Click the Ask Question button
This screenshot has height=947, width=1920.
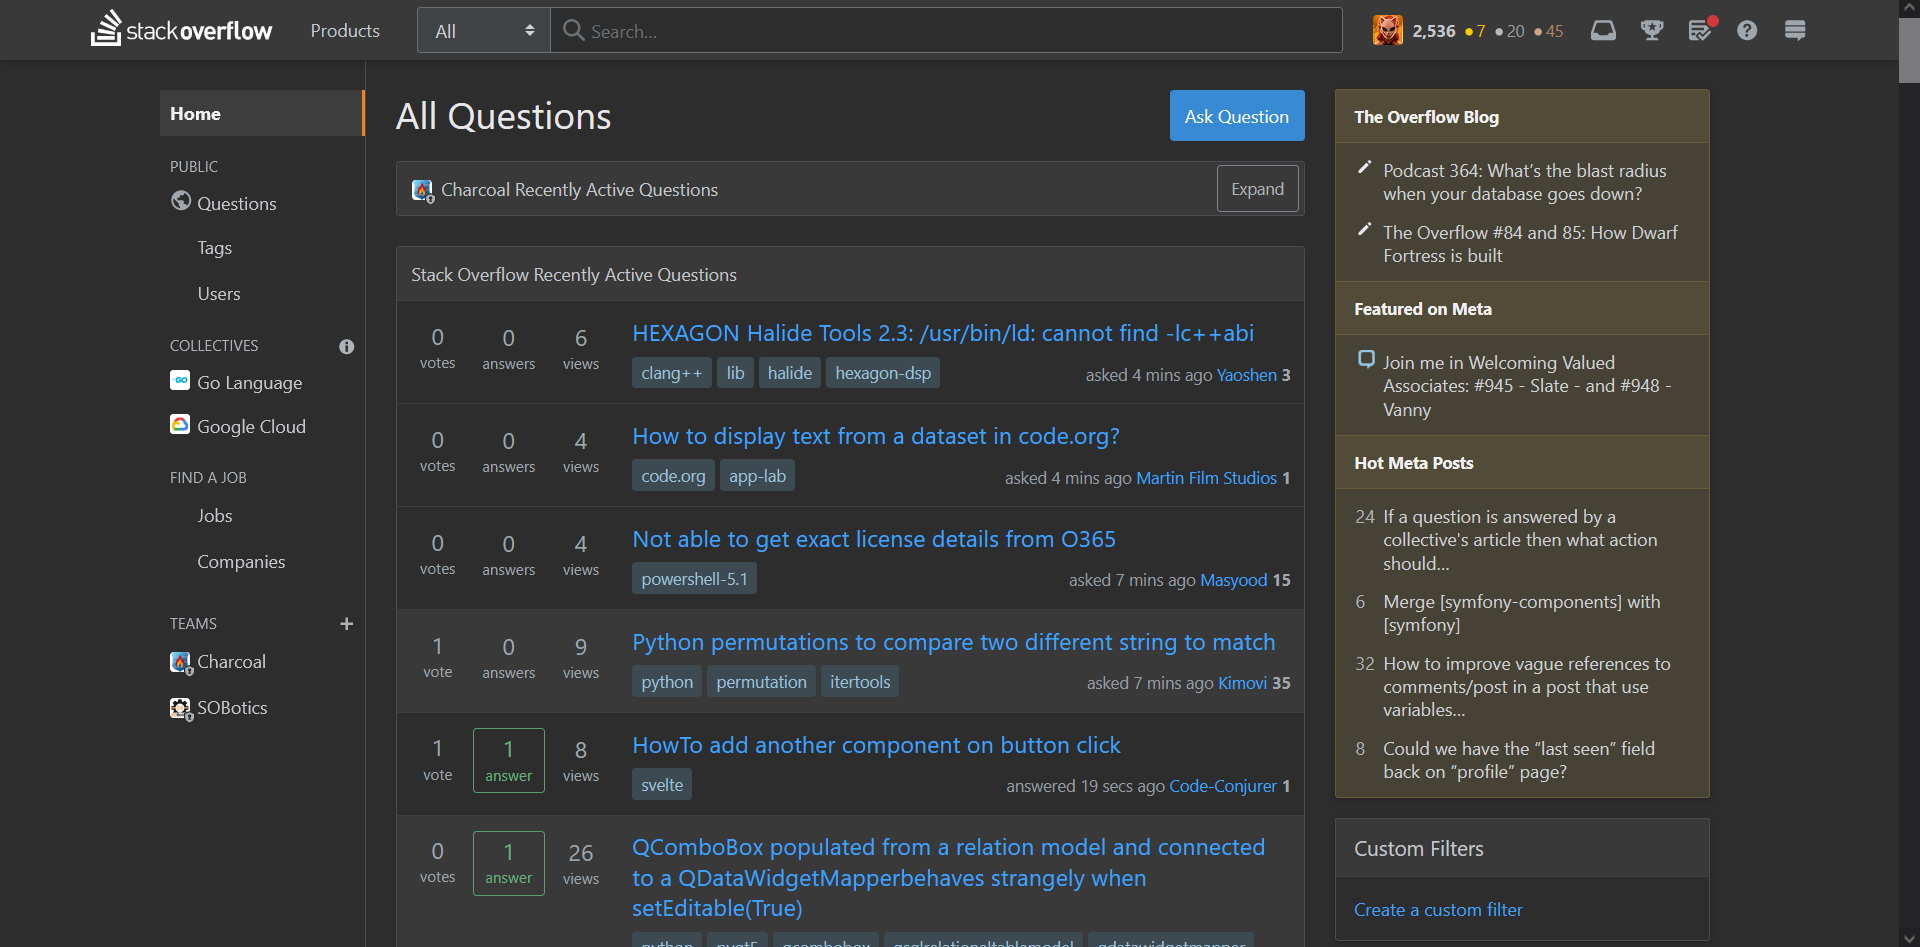[x=1237, y=116]
